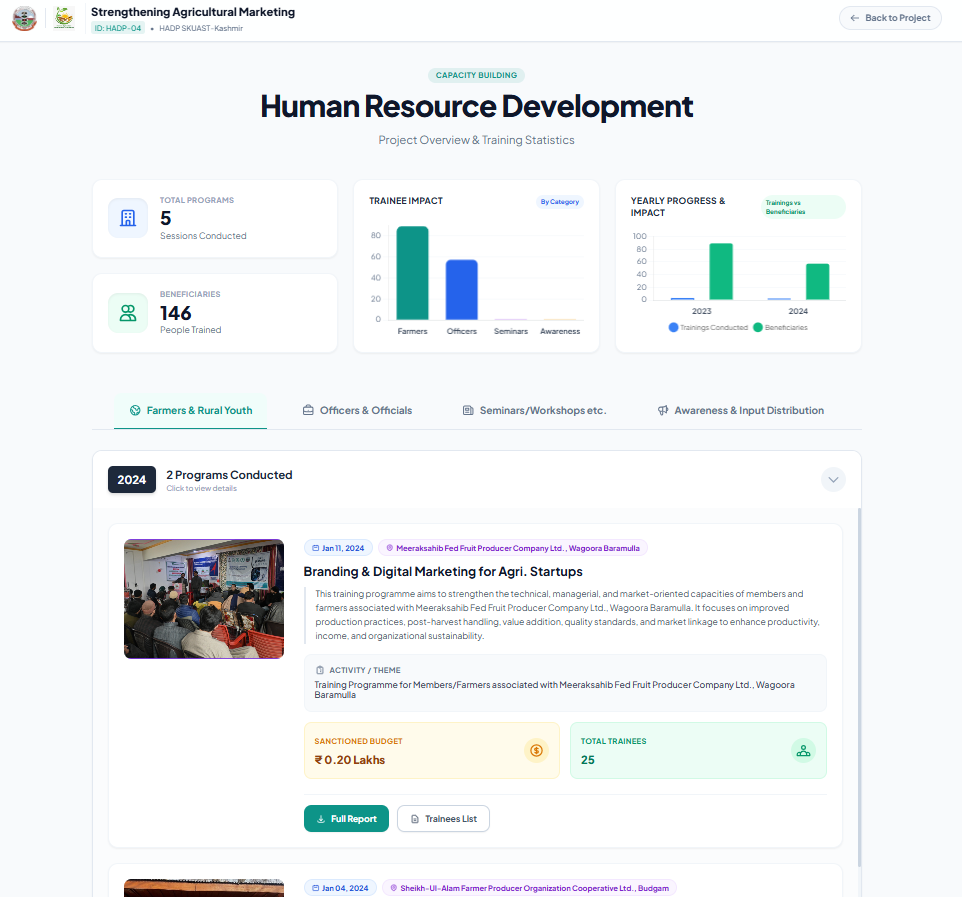Select the SKUAST-Kashmir logo icon

coord(64,18)
